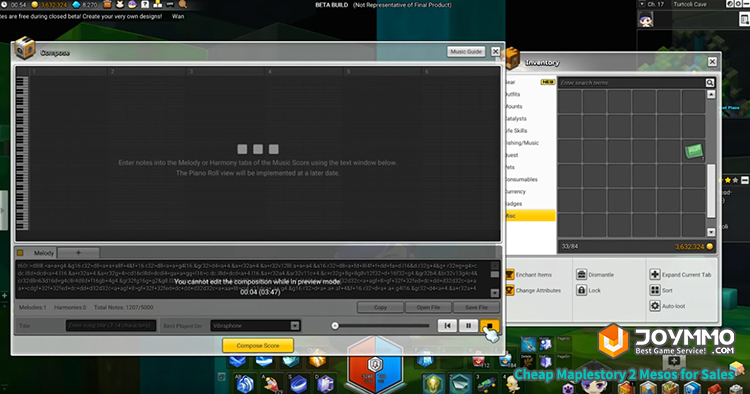This screenshot has width=750, height=394.
Task: Click the Open File button
Action: pos(428,307)
